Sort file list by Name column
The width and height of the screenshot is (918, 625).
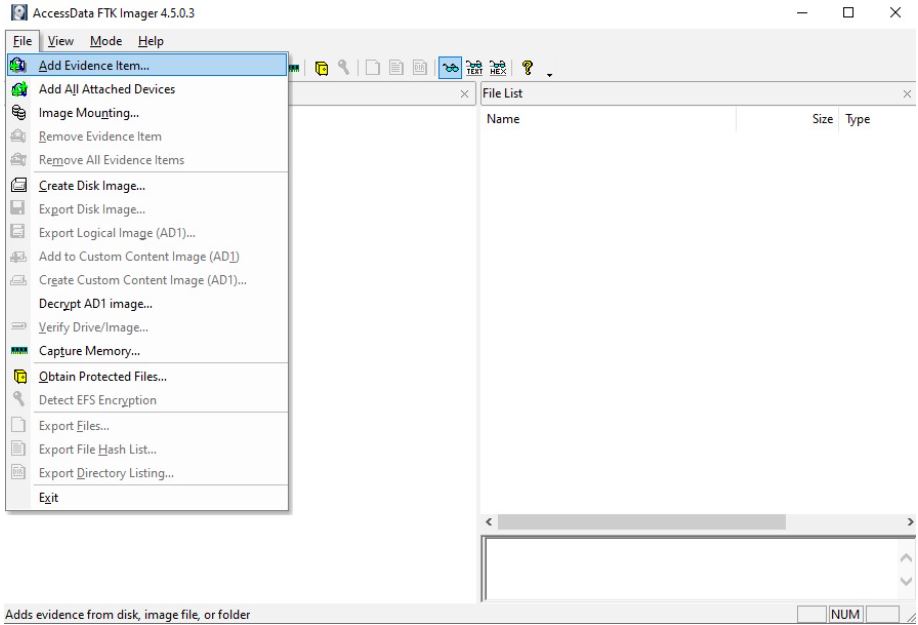(x=609, y=119)
